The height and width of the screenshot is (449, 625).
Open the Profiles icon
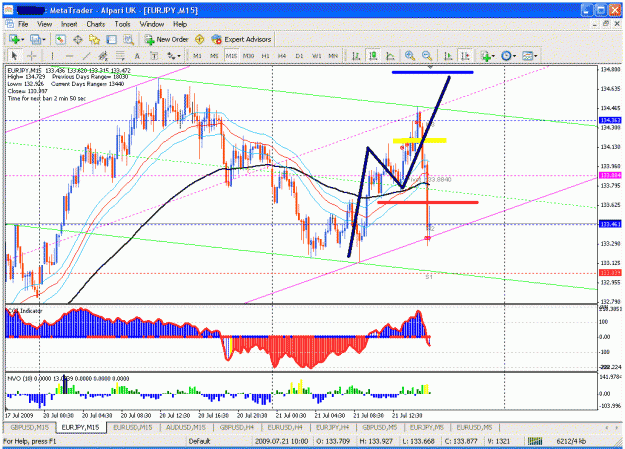coord(35,39)
